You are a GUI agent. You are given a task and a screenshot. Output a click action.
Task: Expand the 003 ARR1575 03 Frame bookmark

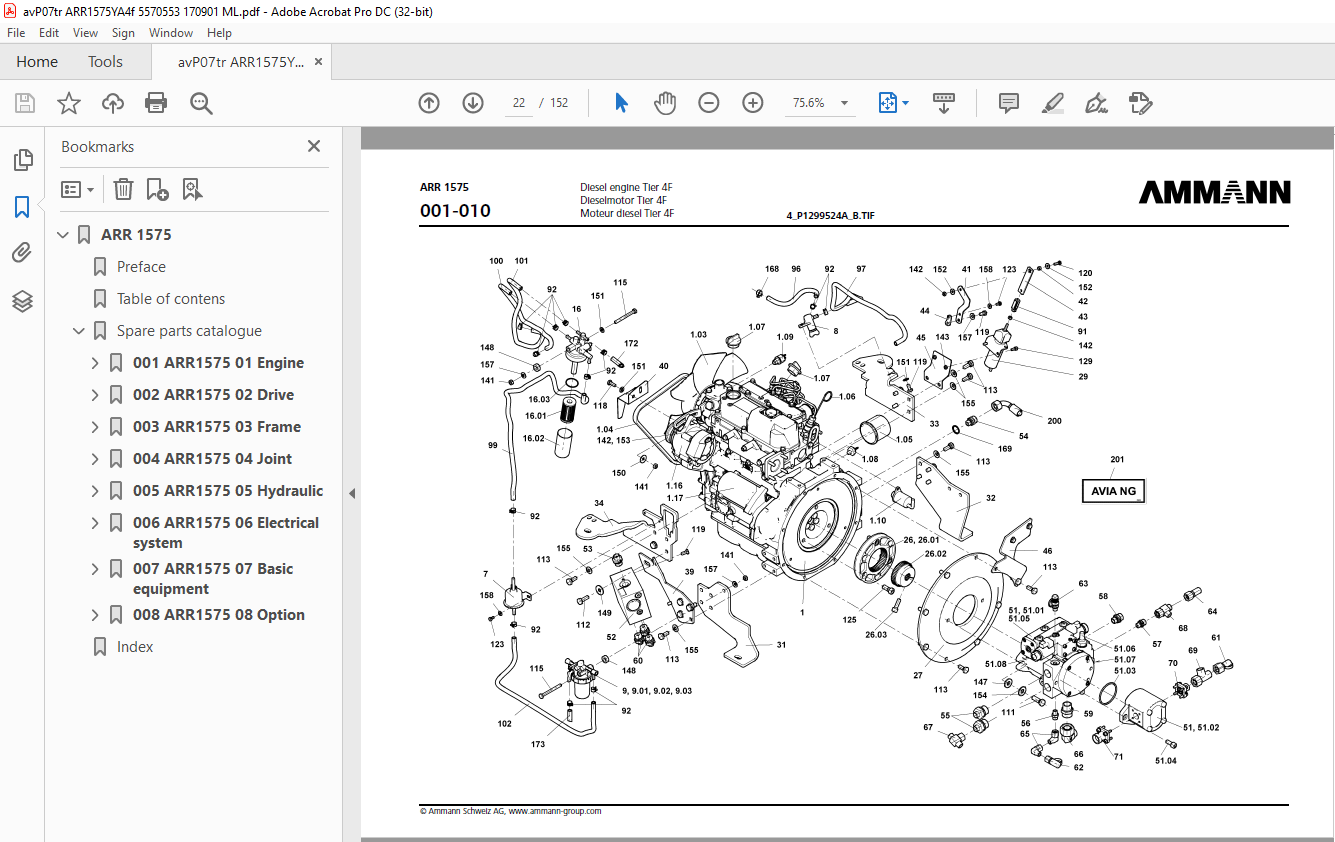tap(95, 427)
